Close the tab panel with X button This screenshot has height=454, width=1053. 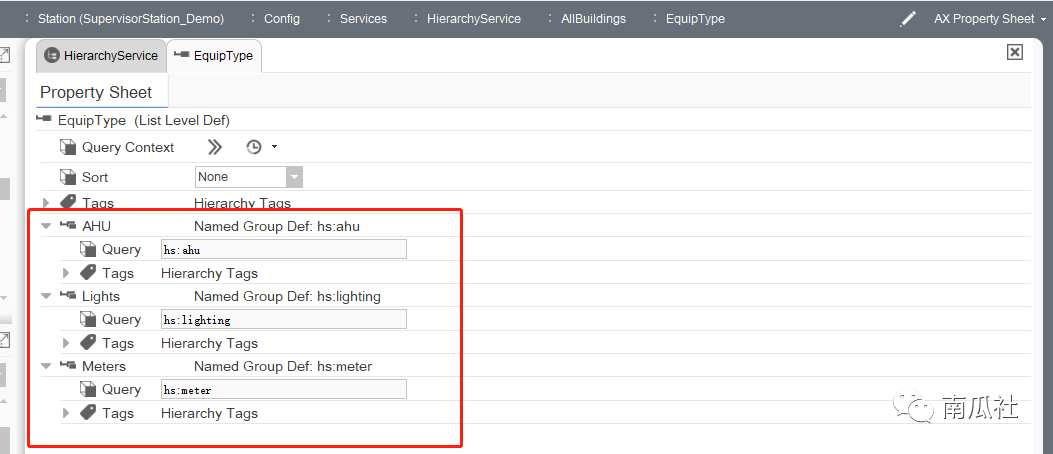(1014, 52)
